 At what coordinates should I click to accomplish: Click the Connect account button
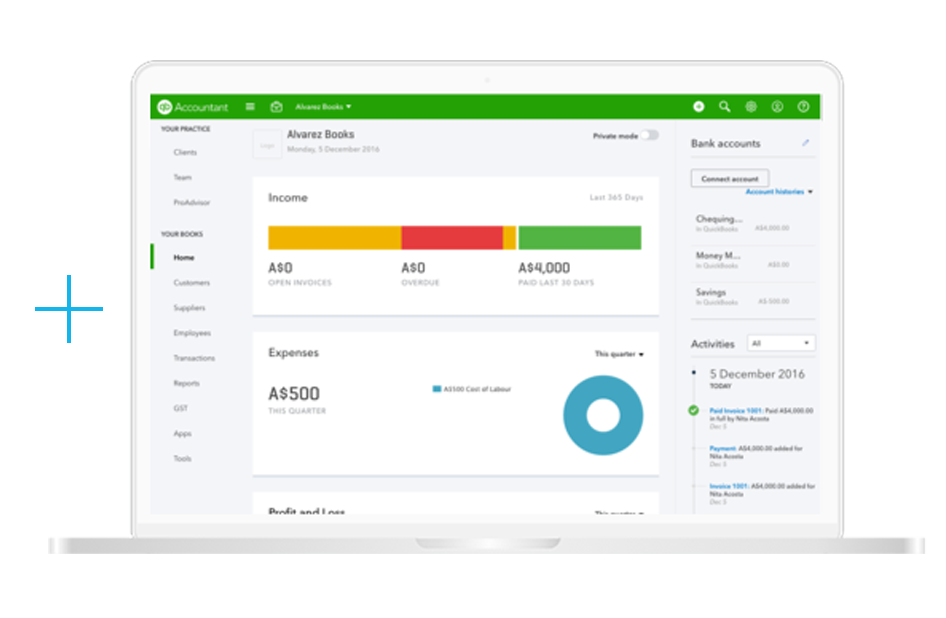point(730,179)
